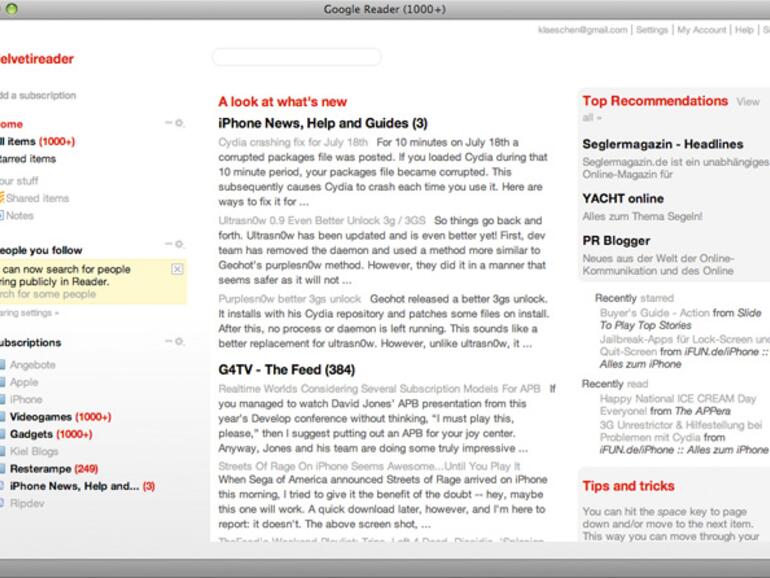Open Cydia crashing fix for July 18th

pyautogui.click(x=293, y=142)
